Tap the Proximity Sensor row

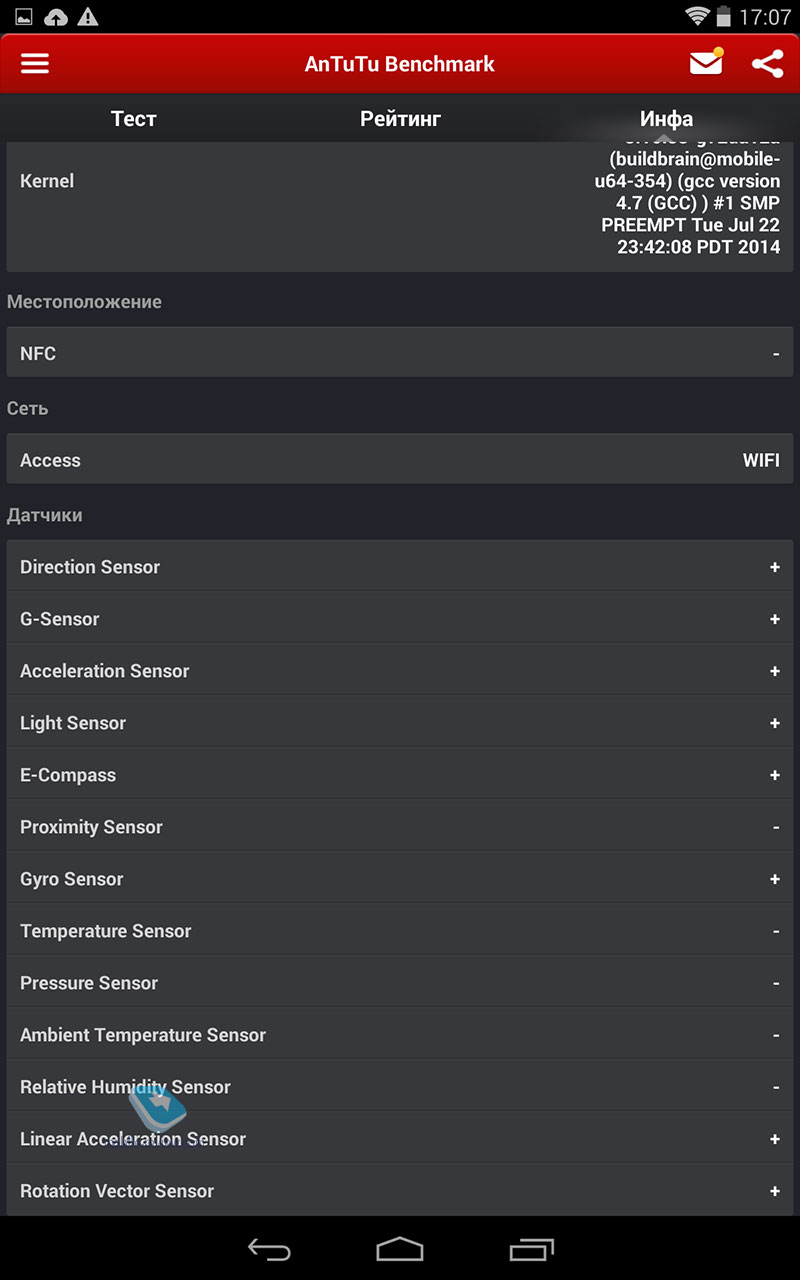coord(400,827)
